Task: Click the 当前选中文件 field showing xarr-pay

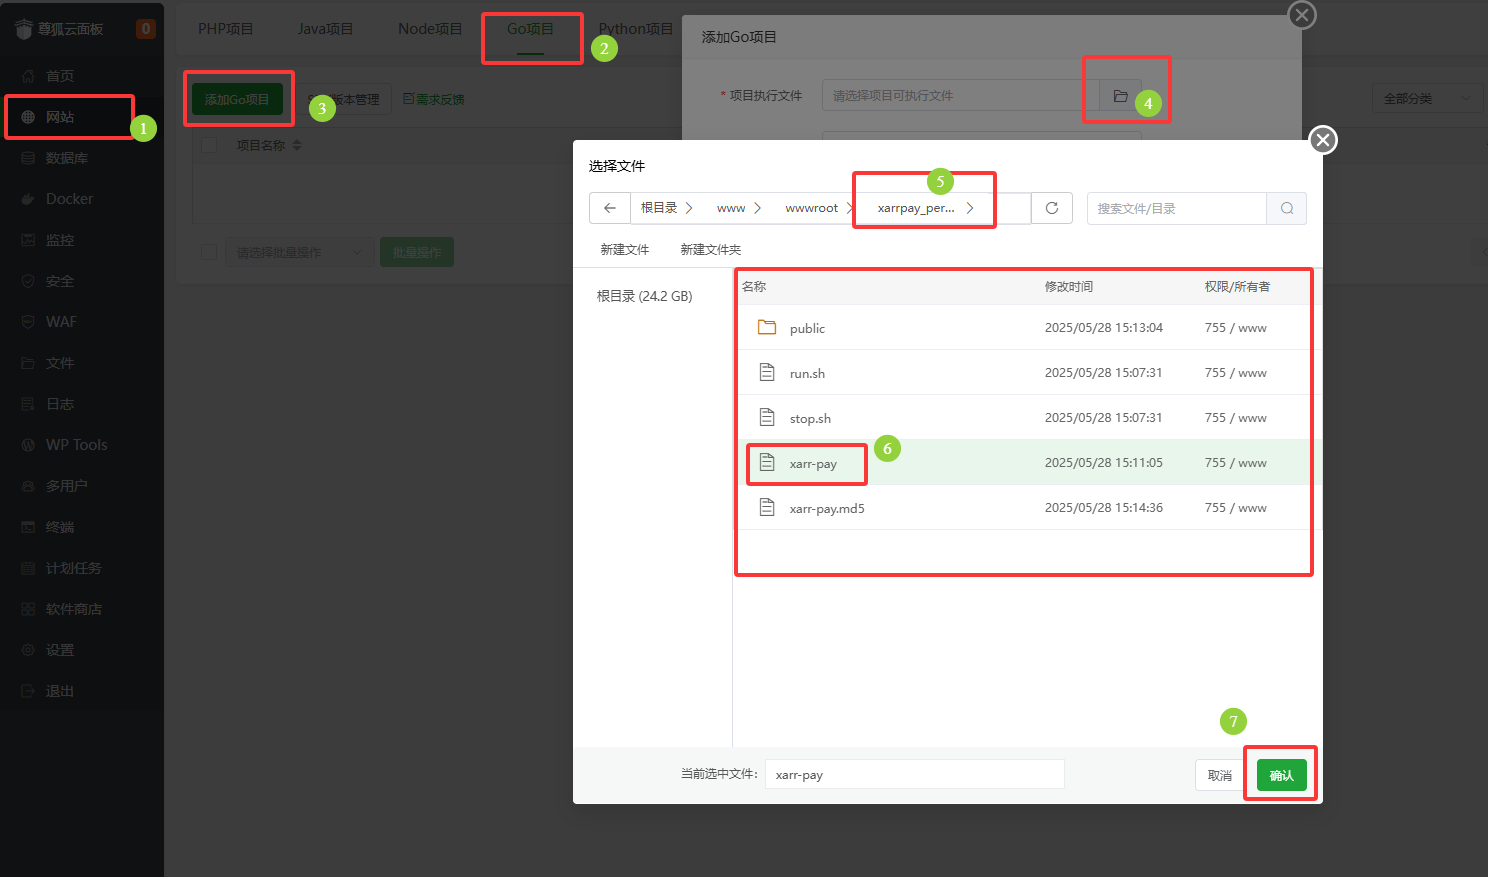Action: pyautogui.click(x=915, y=774)
